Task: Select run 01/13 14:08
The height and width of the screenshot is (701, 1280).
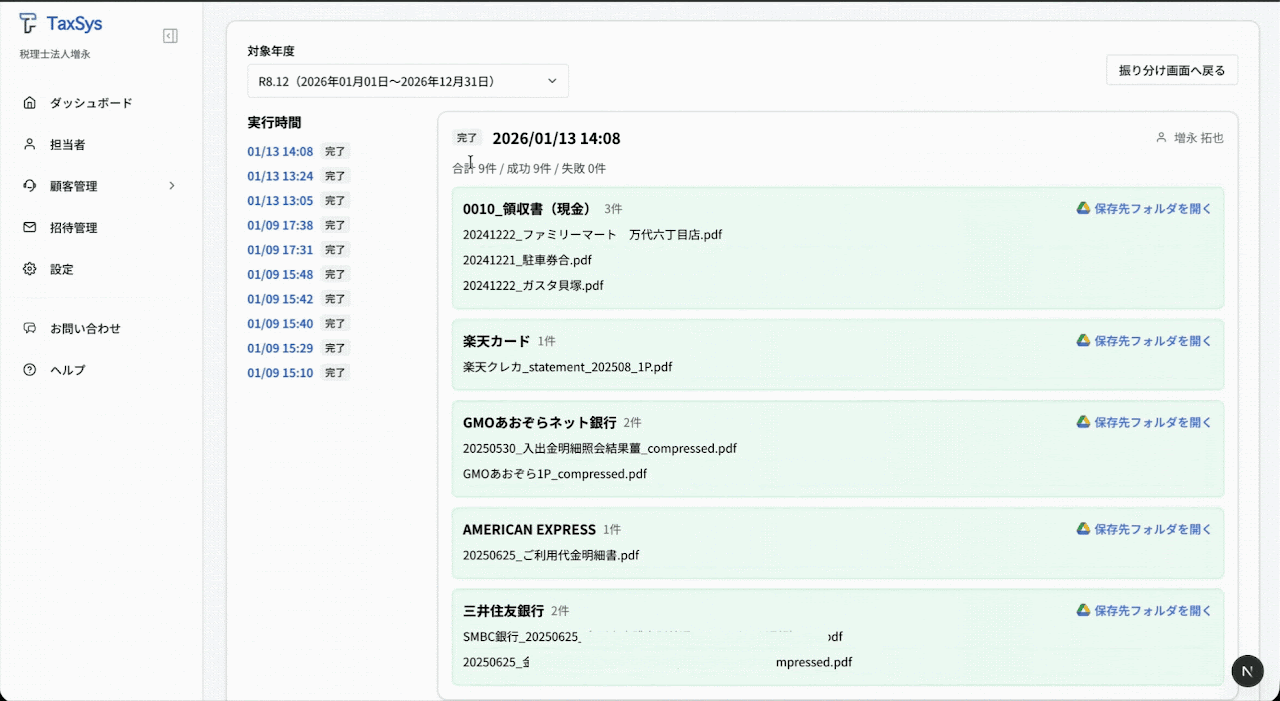Action: [280, 152]
